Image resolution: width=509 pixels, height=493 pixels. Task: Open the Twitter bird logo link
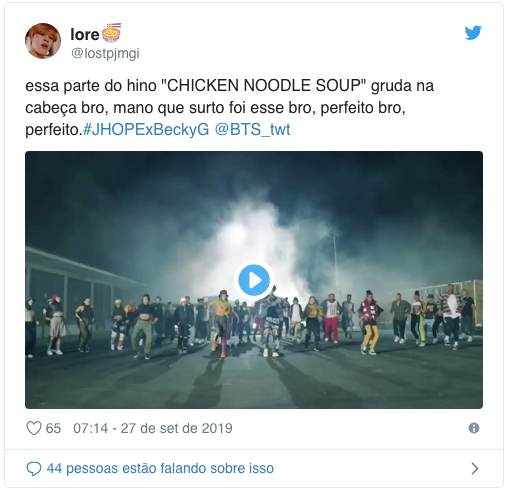click(x=473, y=33)
